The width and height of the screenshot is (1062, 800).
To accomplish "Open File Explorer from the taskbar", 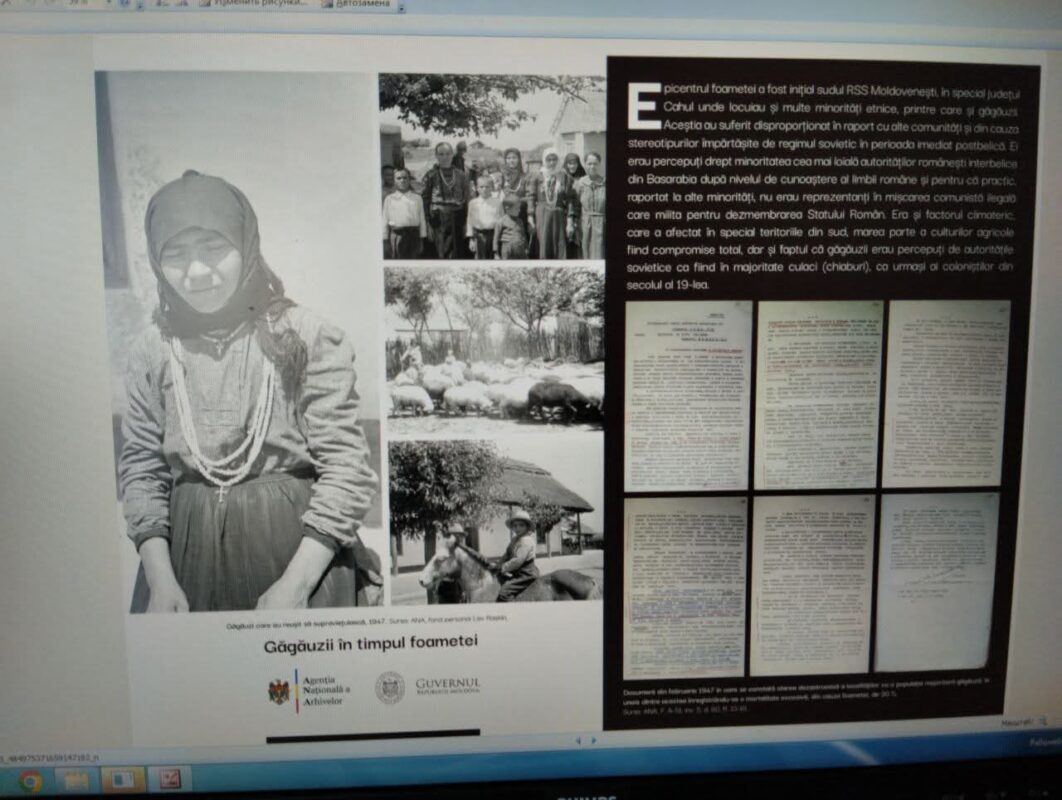I will pyautogui.click(x=78, y=780).
